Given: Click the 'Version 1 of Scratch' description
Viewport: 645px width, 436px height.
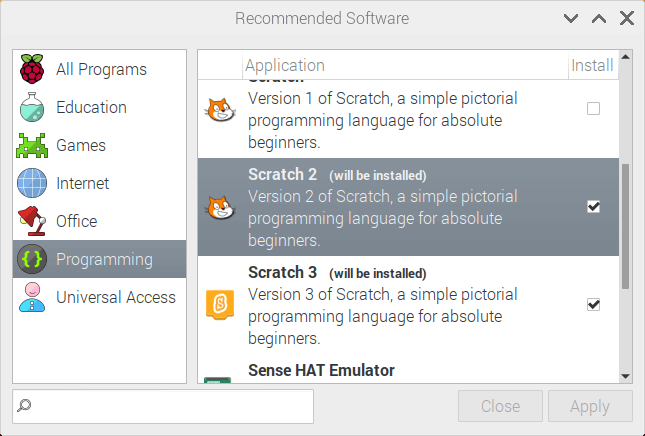Looking at the screenshot, I should click(383, 121).
